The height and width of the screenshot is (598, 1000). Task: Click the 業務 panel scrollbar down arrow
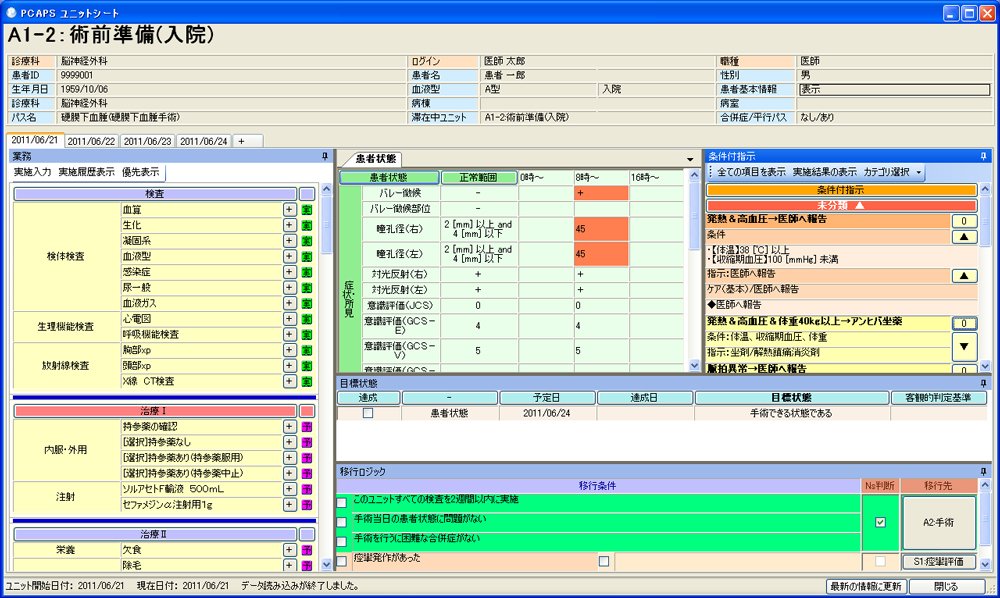pyautogui.click(x=327, y=564)
